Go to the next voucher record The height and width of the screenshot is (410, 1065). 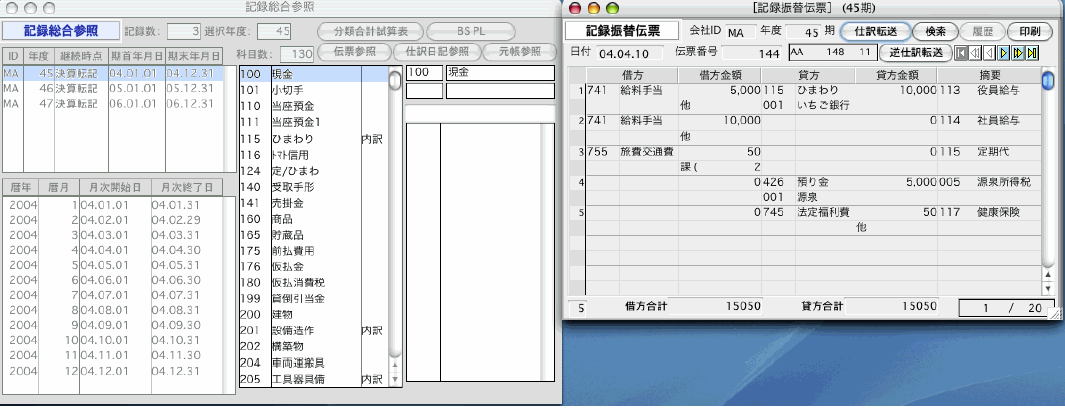tap(1004, 53)
